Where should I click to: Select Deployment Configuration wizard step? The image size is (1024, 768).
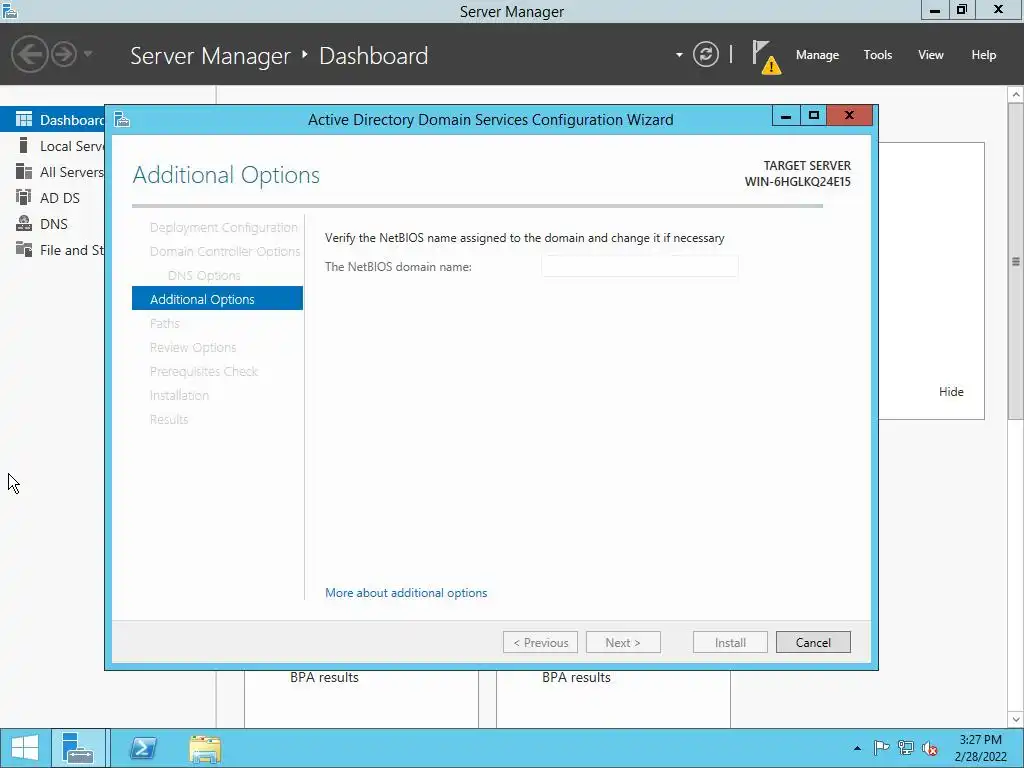(223, 227)
